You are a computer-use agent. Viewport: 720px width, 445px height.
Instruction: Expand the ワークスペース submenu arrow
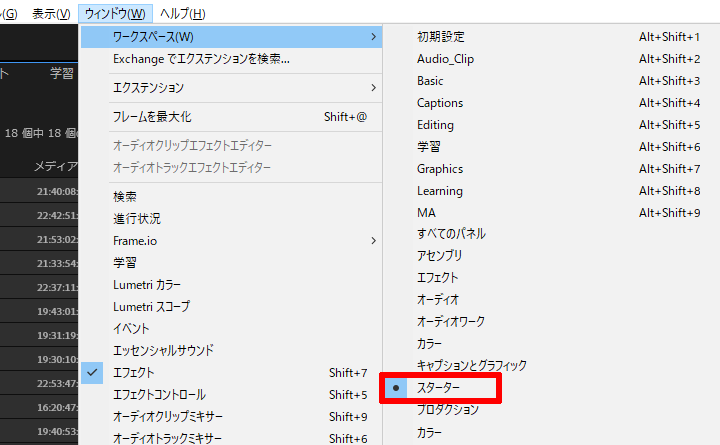373,37
